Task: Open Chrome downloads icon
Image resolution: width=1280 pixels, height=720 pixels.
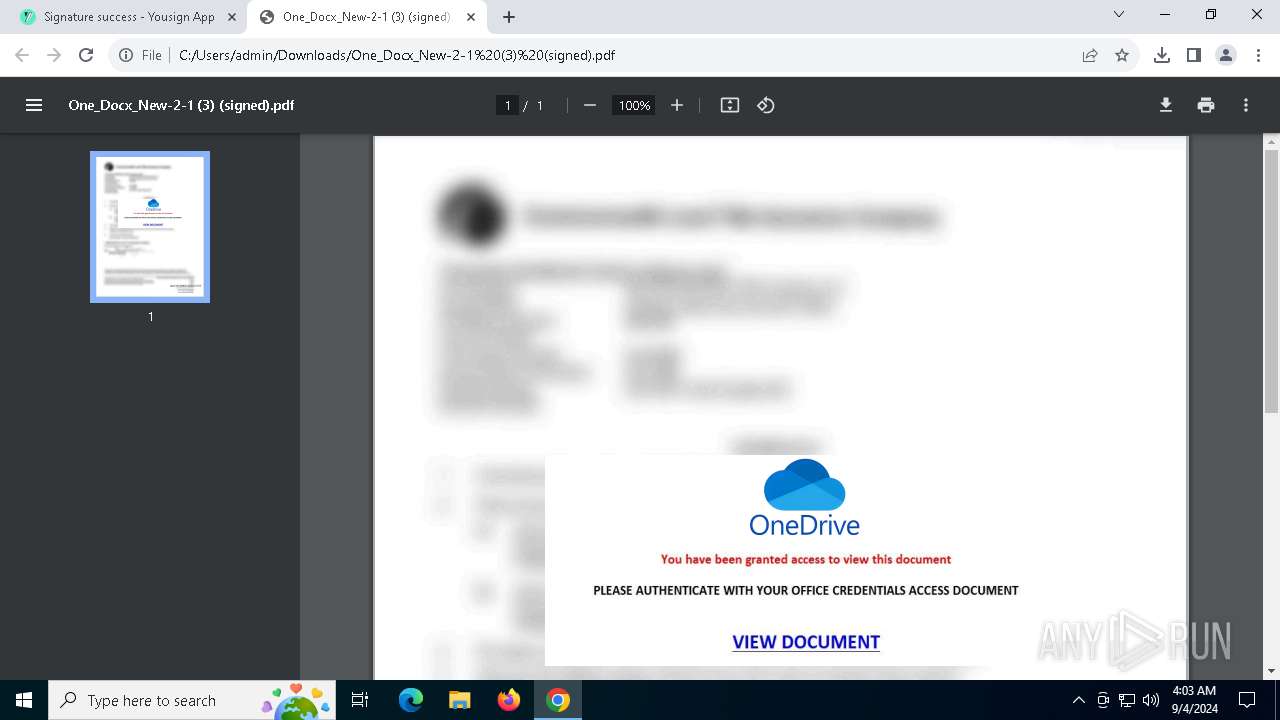Action: point(1162,55)
